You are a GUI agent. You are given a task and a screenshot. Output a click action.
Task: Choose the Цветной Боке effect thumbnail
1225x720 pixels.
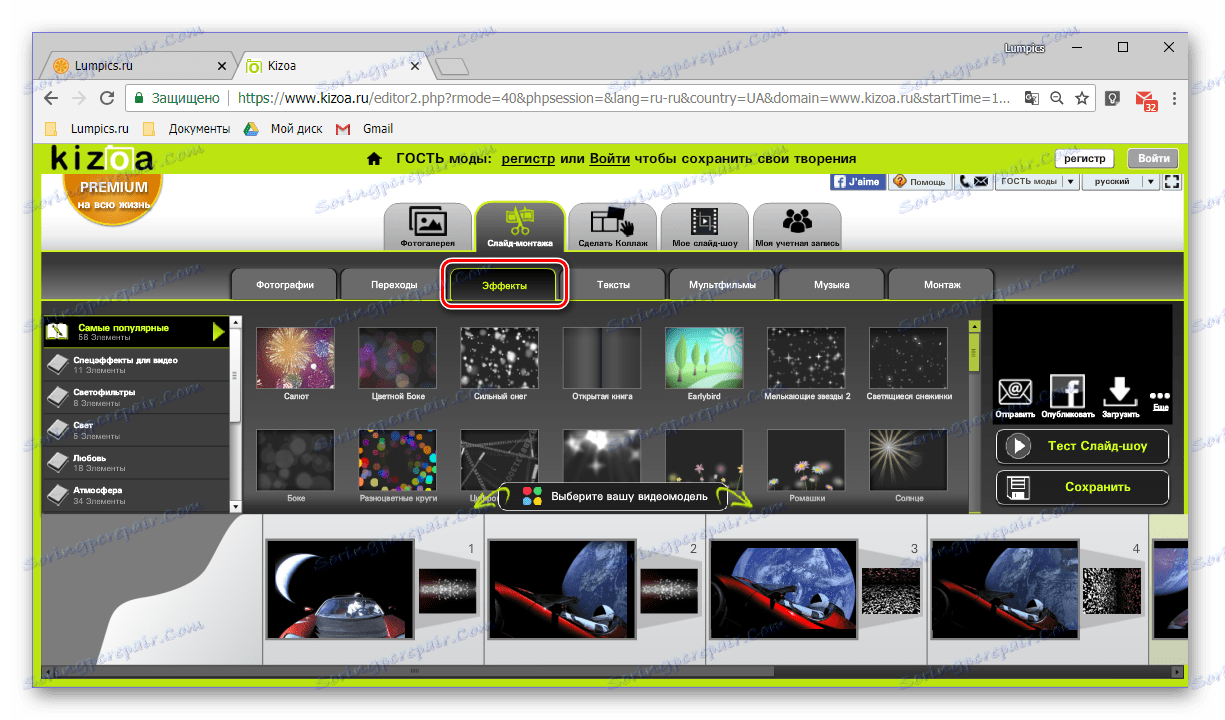pos(398,358)
